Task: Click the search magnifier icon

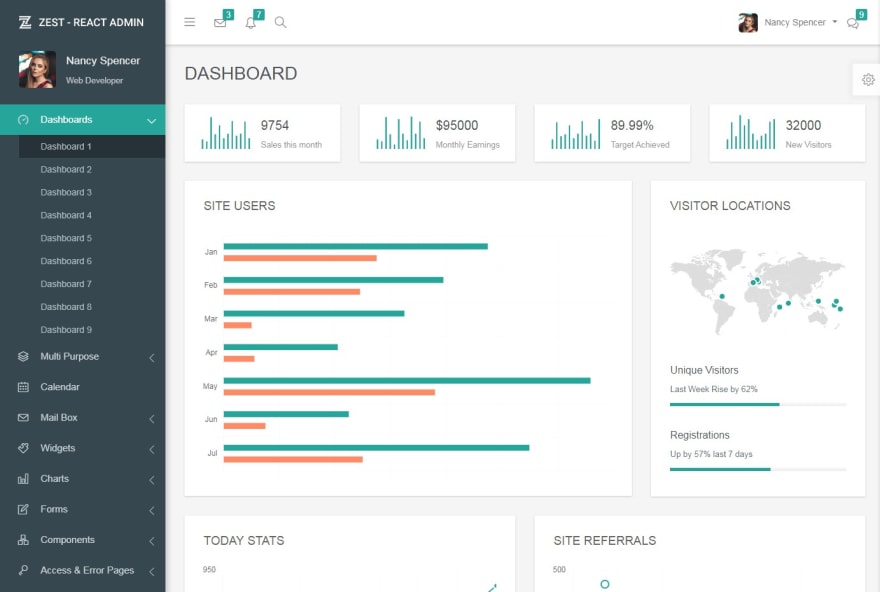Action: 281,22
